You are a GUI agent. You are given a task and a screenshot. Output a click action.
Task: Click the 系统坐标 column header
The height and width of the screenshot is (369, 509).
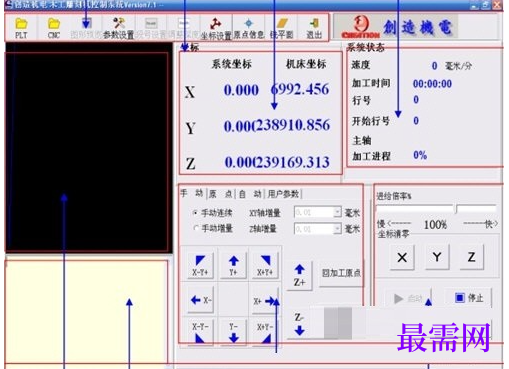tap(232, 64)
